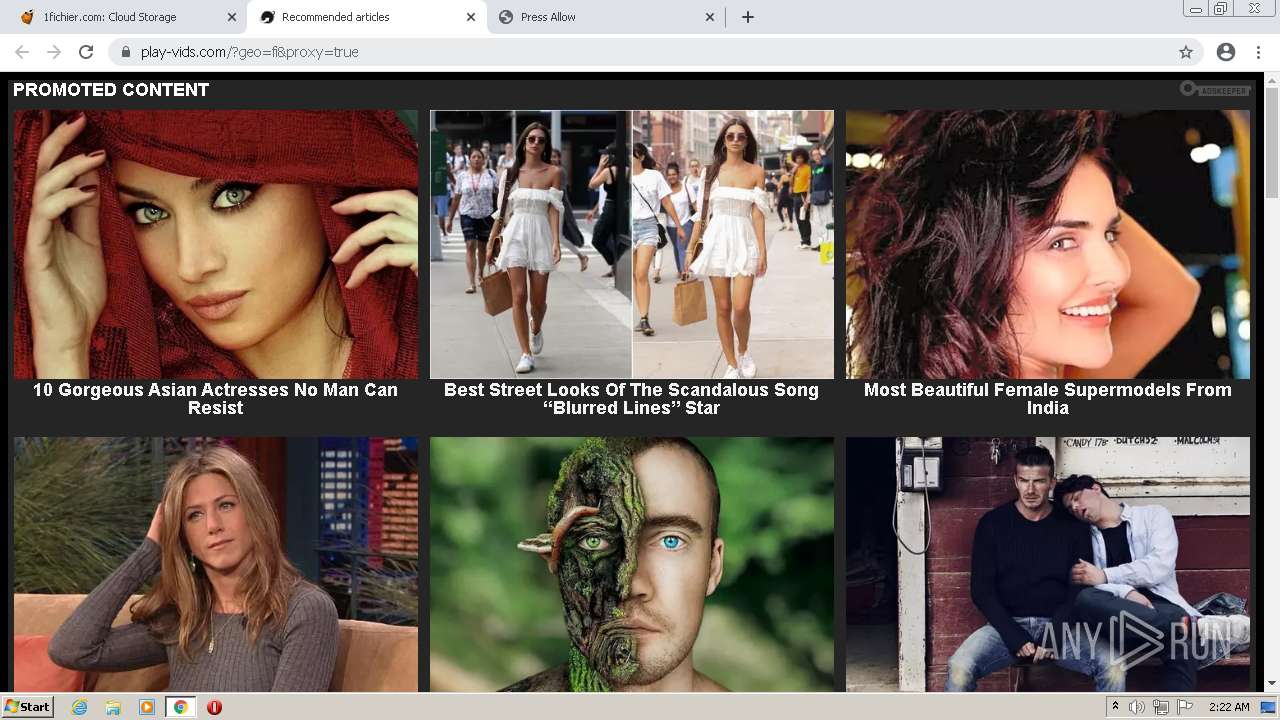The image size is (1280, 720).
Task: Close the Press Allow tab
Action: [x=710, y=17]
